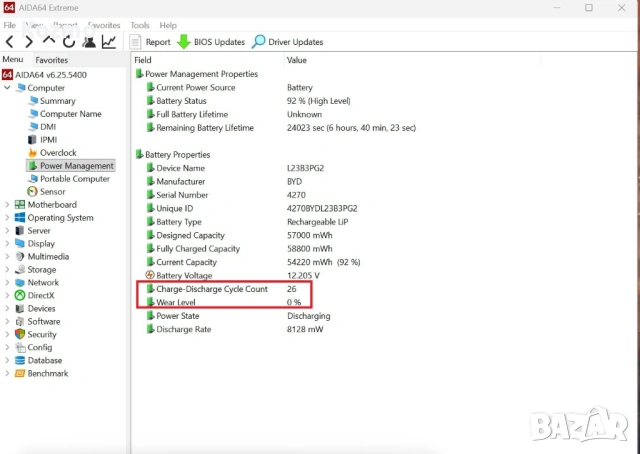The image size is (640, 454).
Task: Select the Fully Charged Capacity row
Action: click(239, 249)
